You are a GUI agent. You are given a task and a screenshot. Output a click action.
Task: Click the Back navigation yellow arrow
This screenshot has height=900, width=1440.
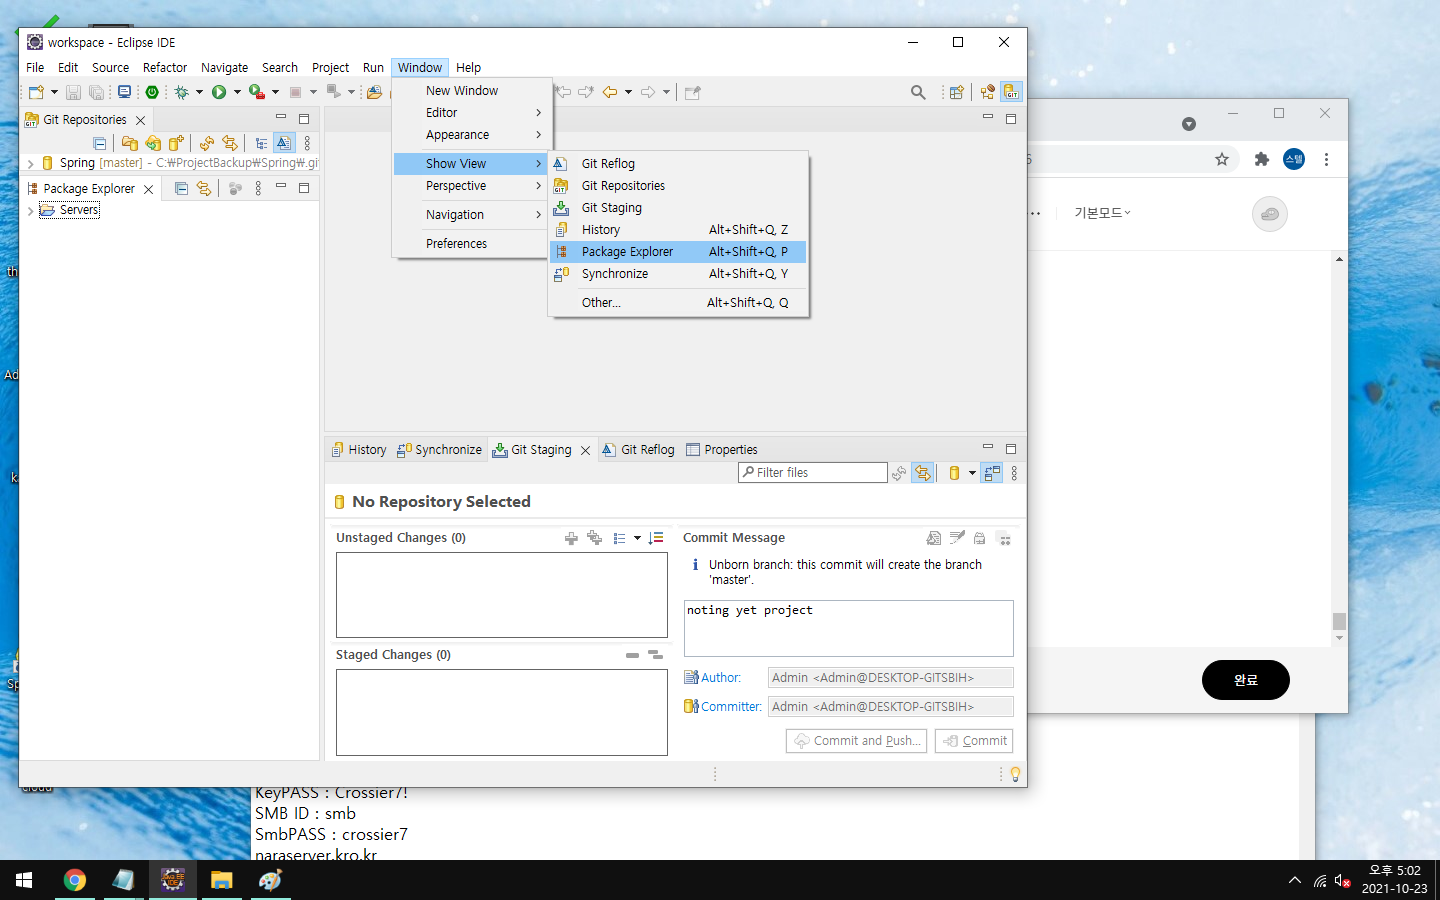(610, 92)
